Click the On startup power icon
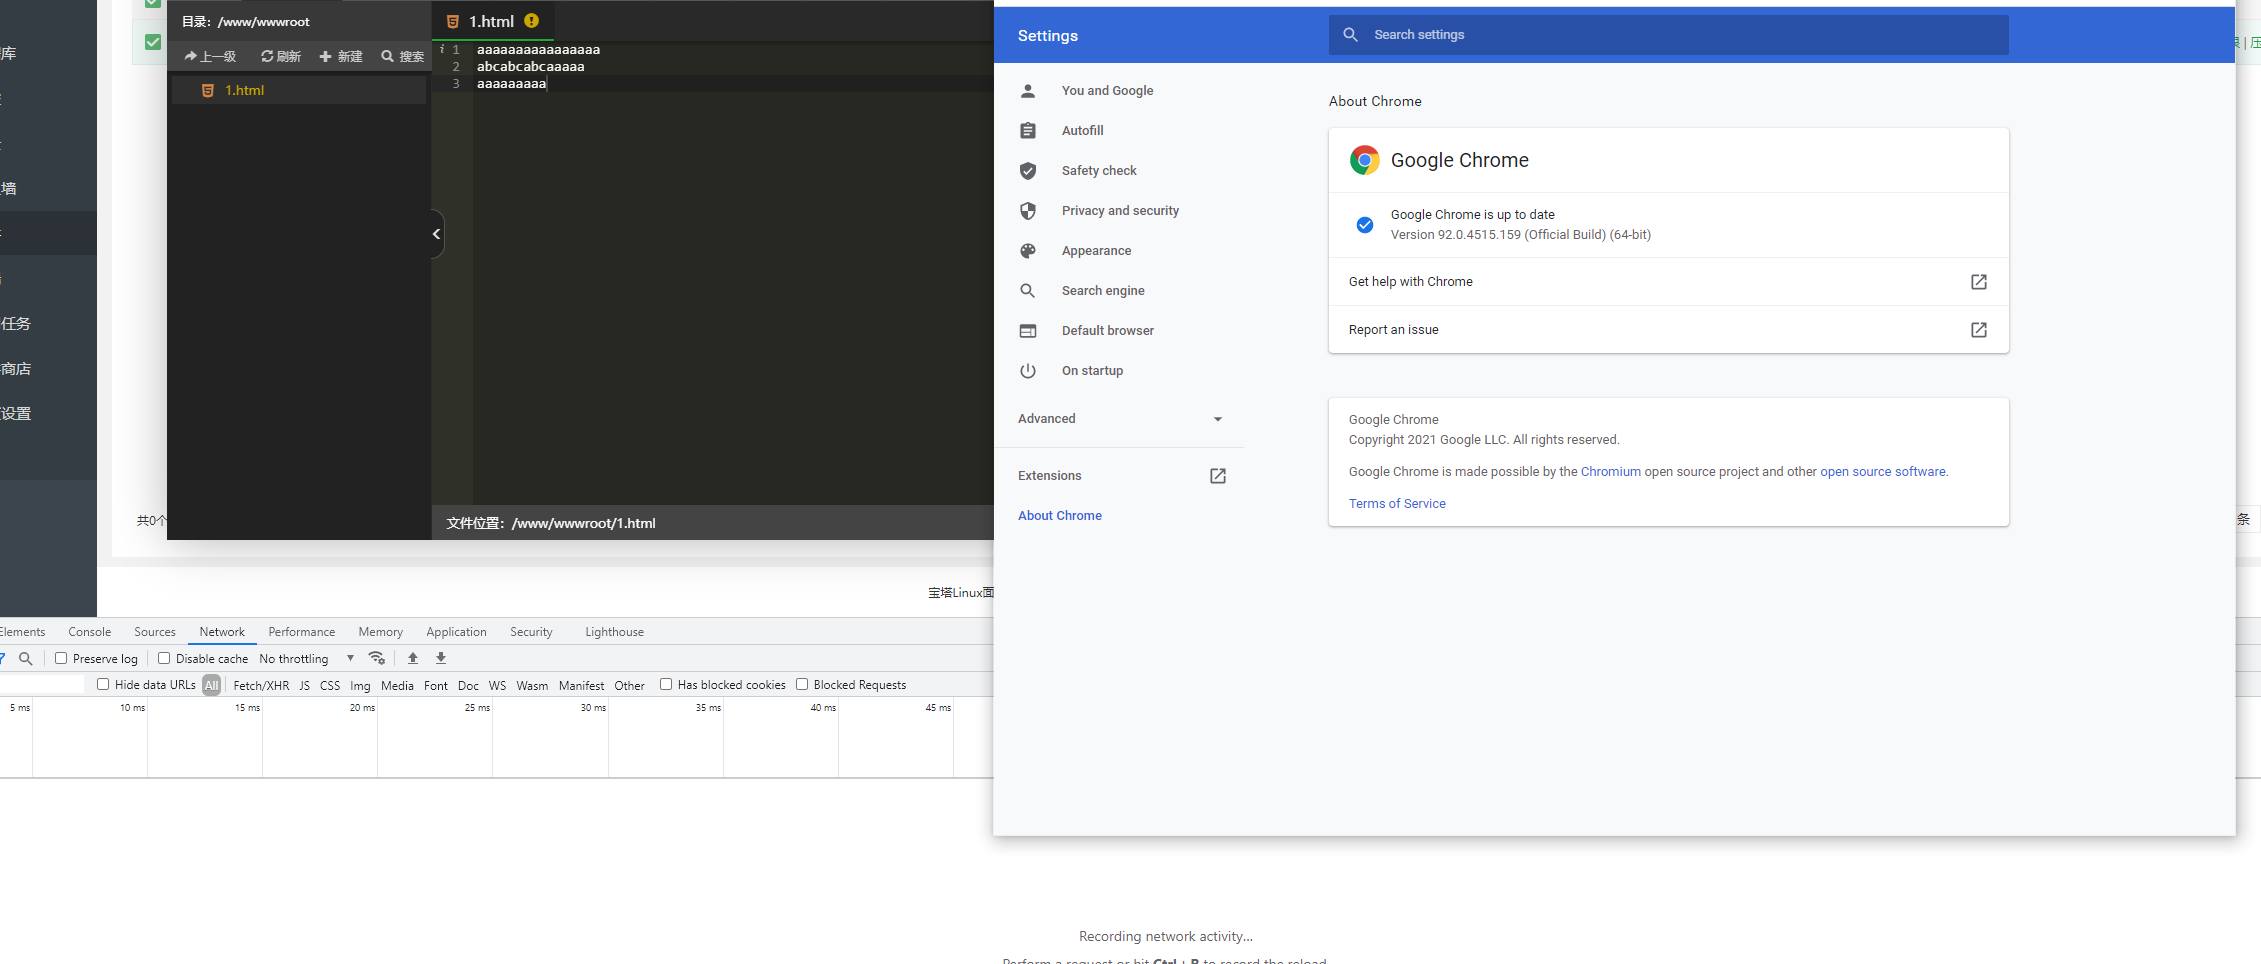This screenshot has height=964, width=2261. point(1028,370)
